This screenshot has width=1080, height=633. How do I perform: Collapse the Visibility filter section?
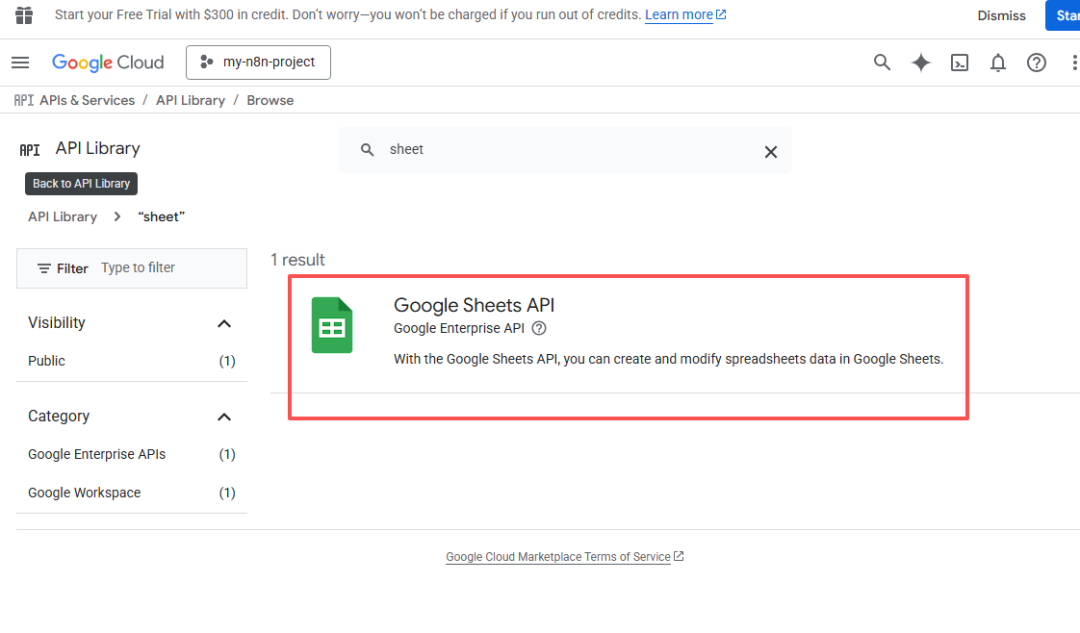coord(224,323)
